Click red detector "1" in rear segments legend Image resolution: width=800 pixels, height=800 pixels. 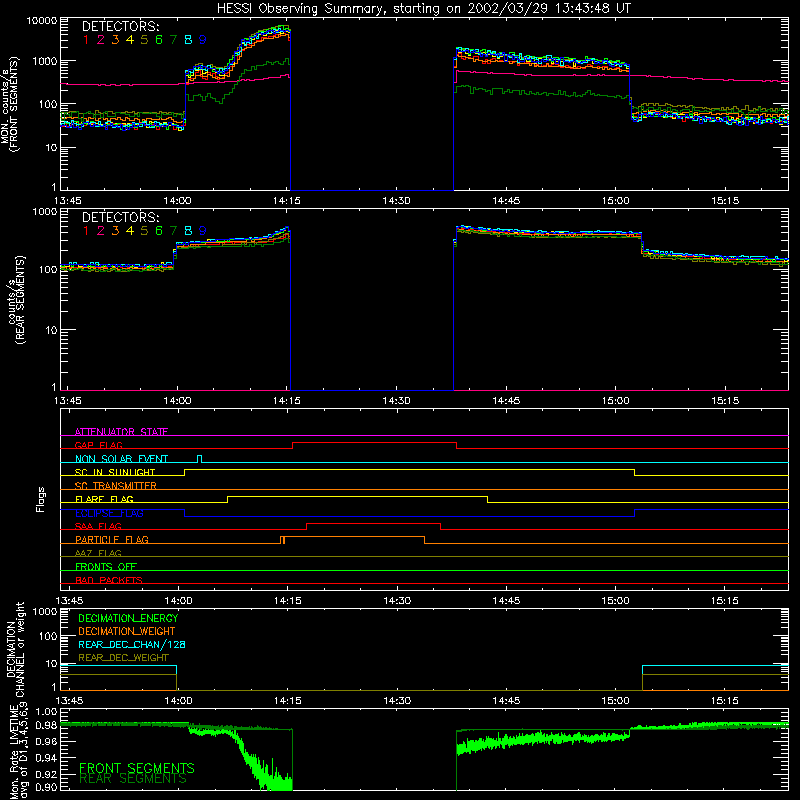(x=86, y=231)
